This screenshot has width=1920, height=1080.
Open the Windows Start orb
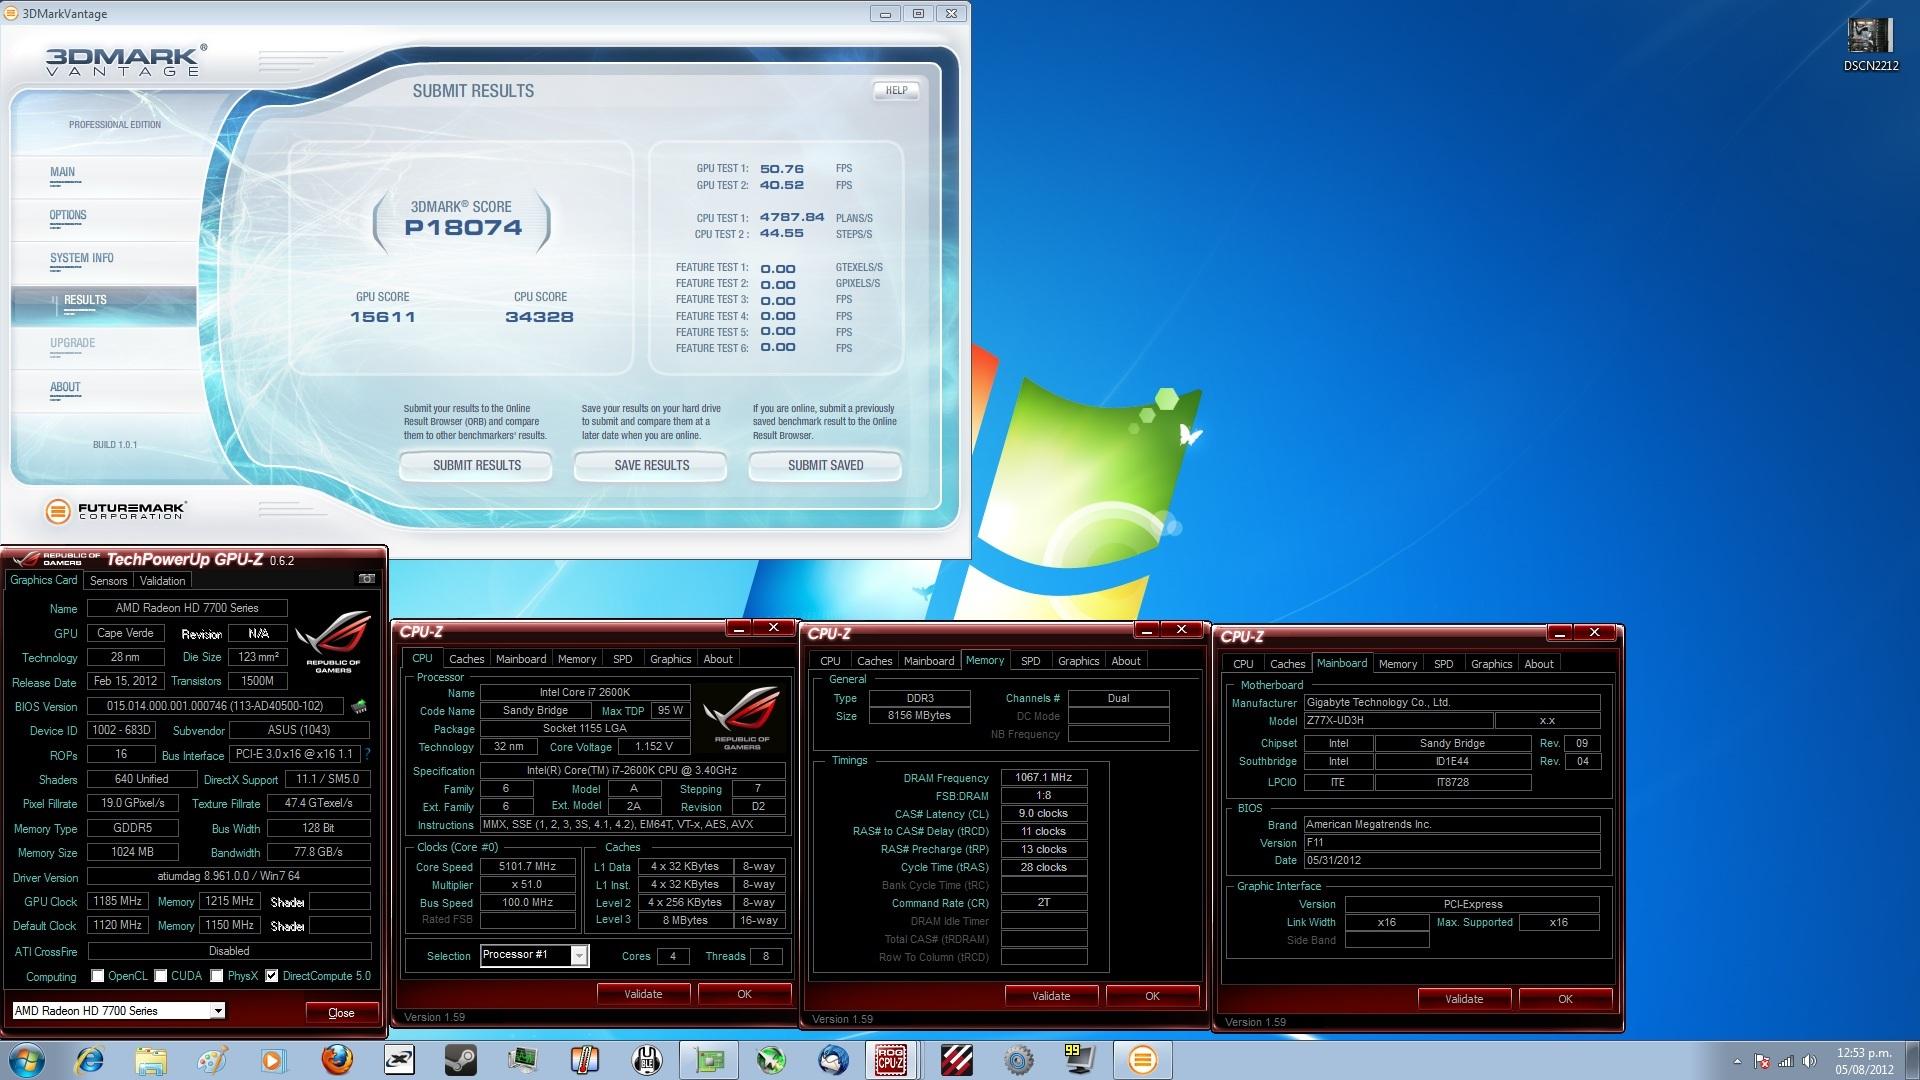(x=27, y=1059)
